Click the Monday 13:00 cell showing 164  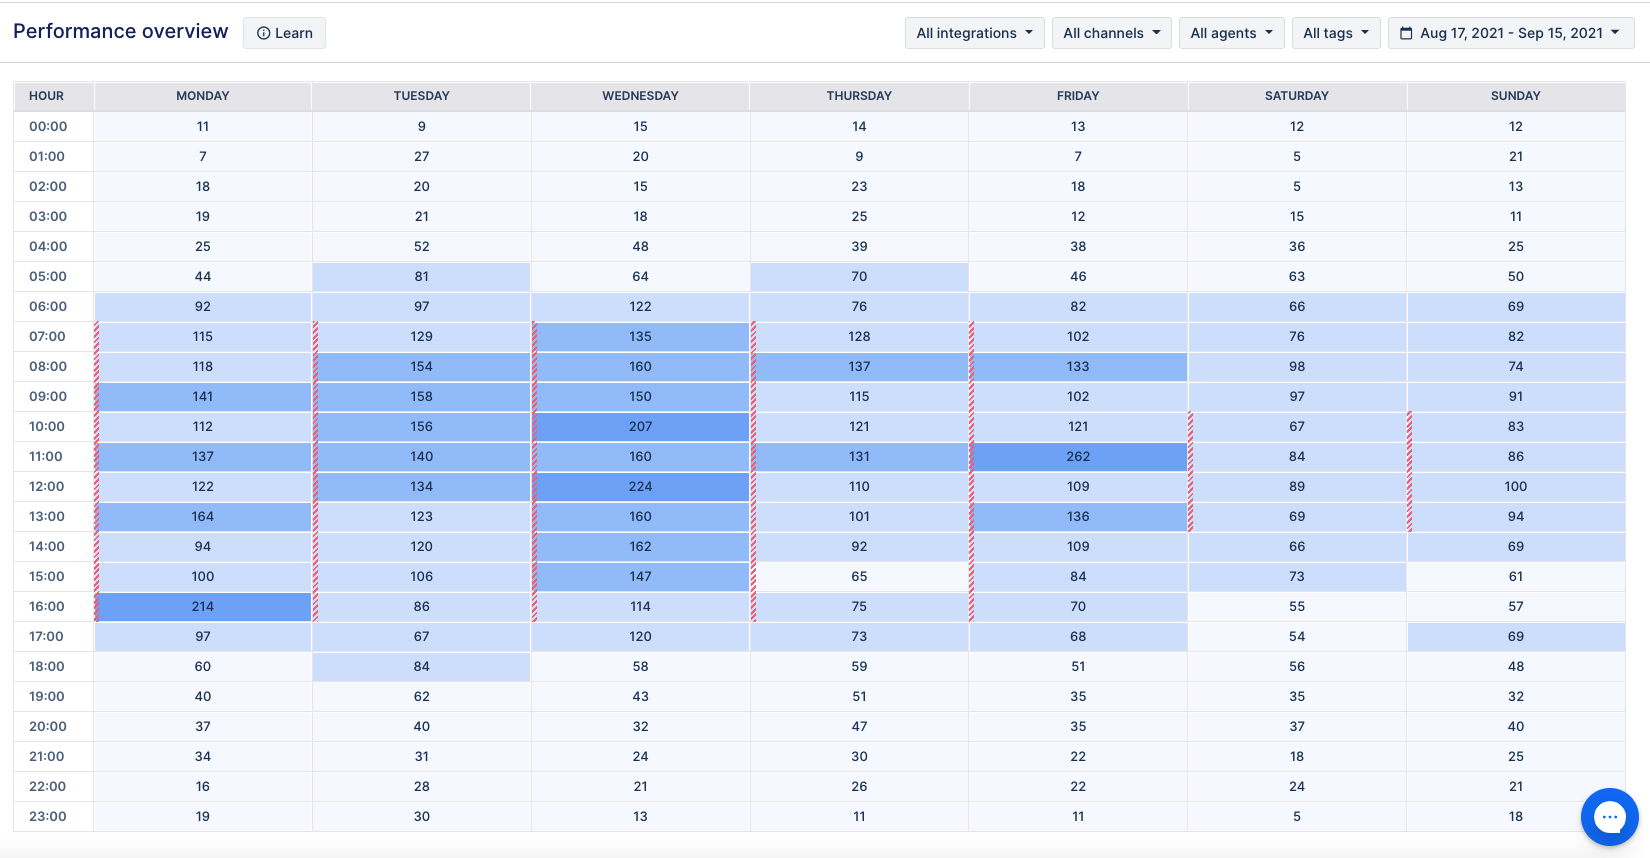[x=203, y=516]
